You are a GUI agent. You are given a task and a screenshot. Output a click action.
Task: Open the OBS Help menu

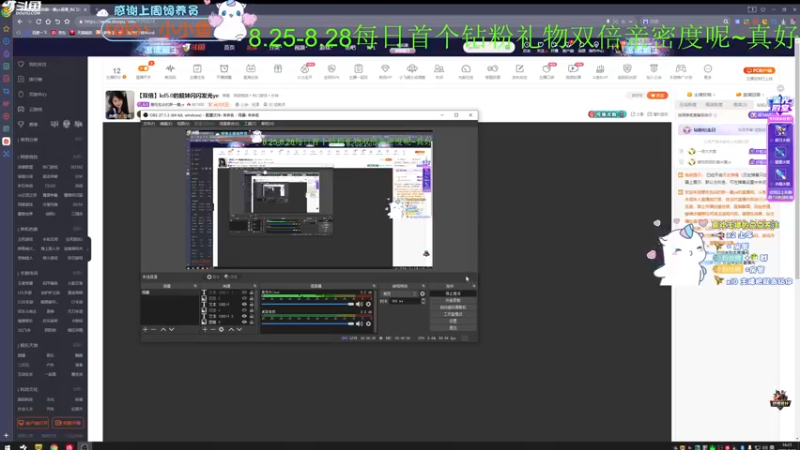tap(267, 123)
